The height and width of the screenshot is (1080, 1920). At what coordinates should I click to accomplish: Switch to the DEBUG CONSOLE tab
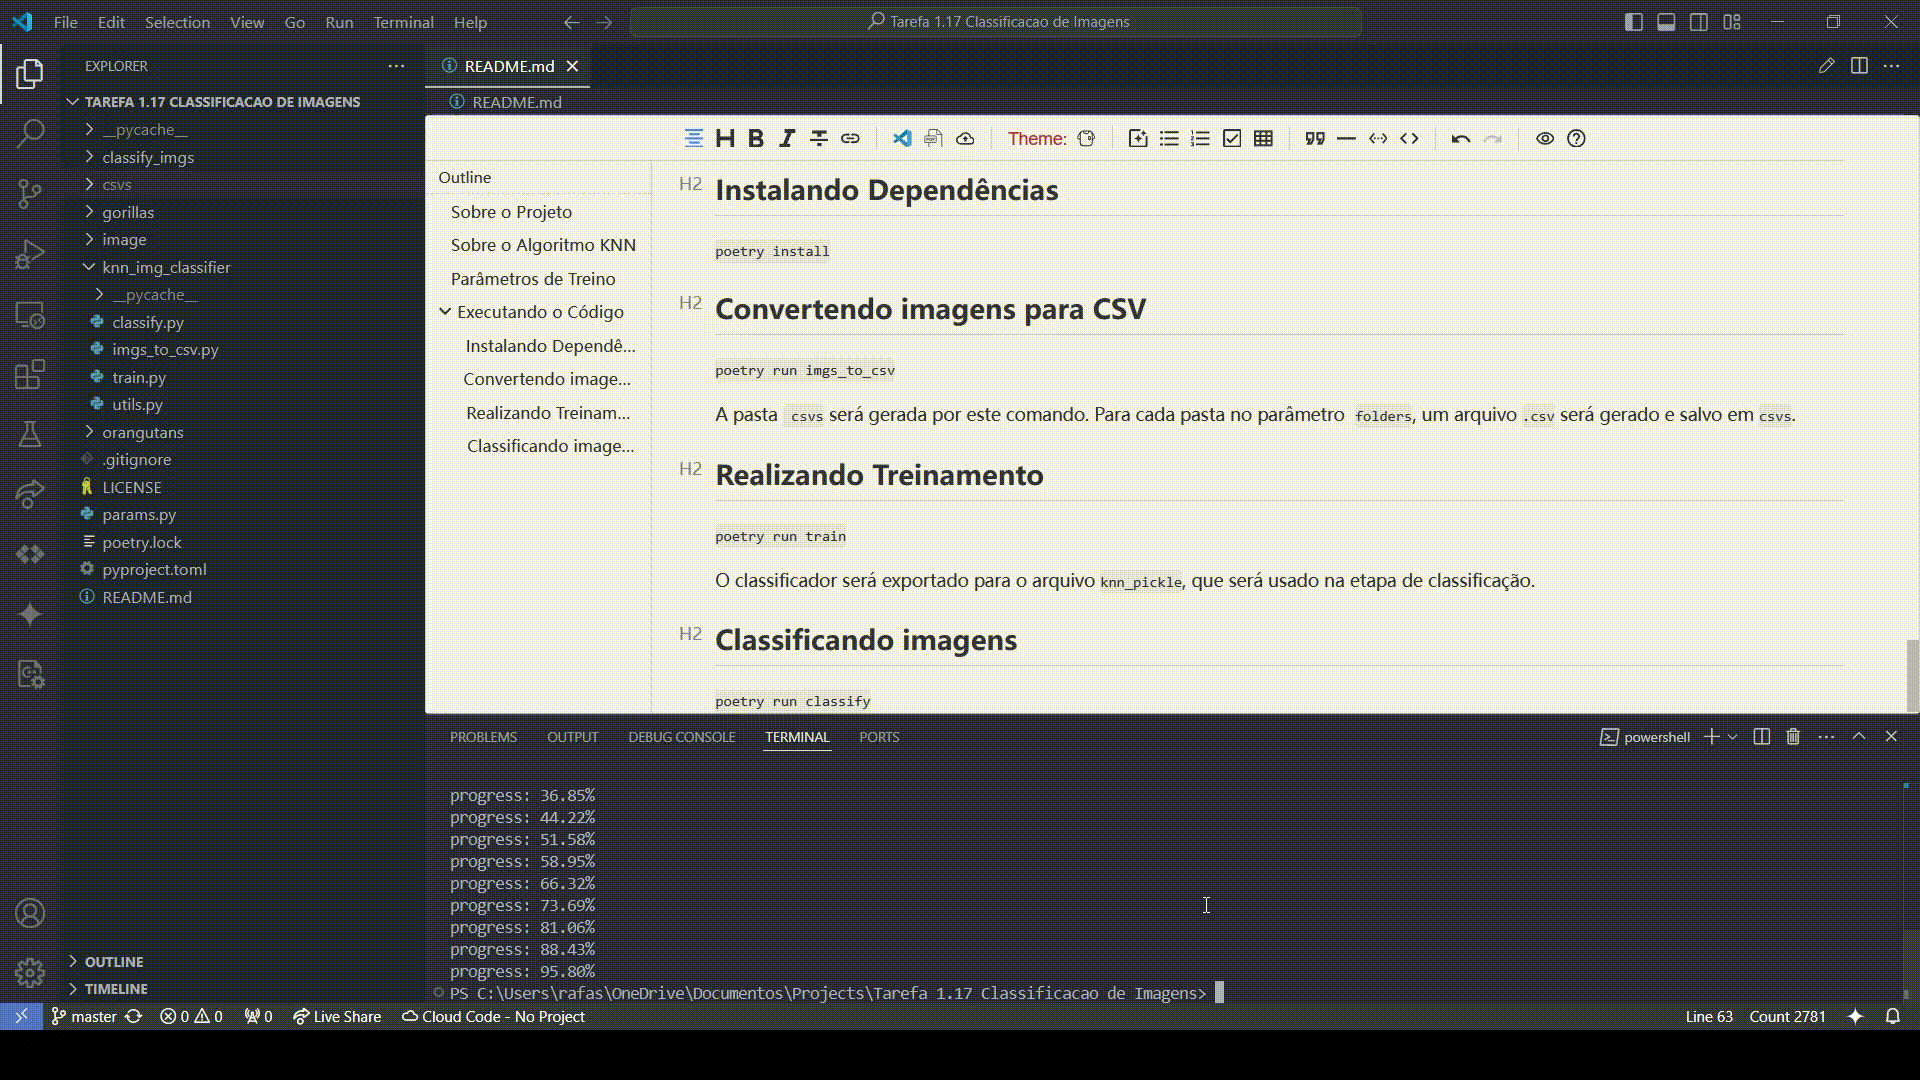coord(681,737)
